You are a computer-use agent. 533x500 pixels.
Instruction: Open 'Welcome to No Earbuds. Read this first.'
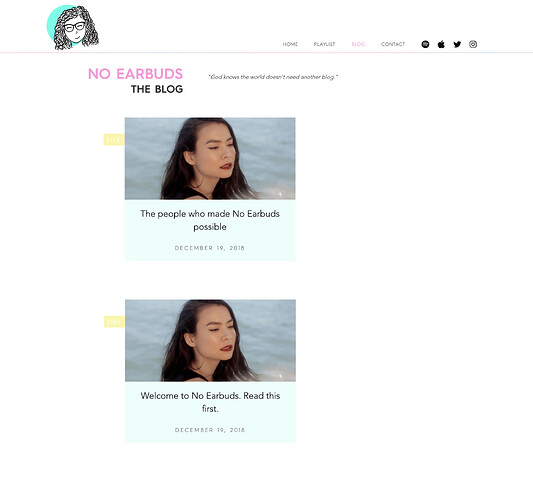(x=210, y=402)
